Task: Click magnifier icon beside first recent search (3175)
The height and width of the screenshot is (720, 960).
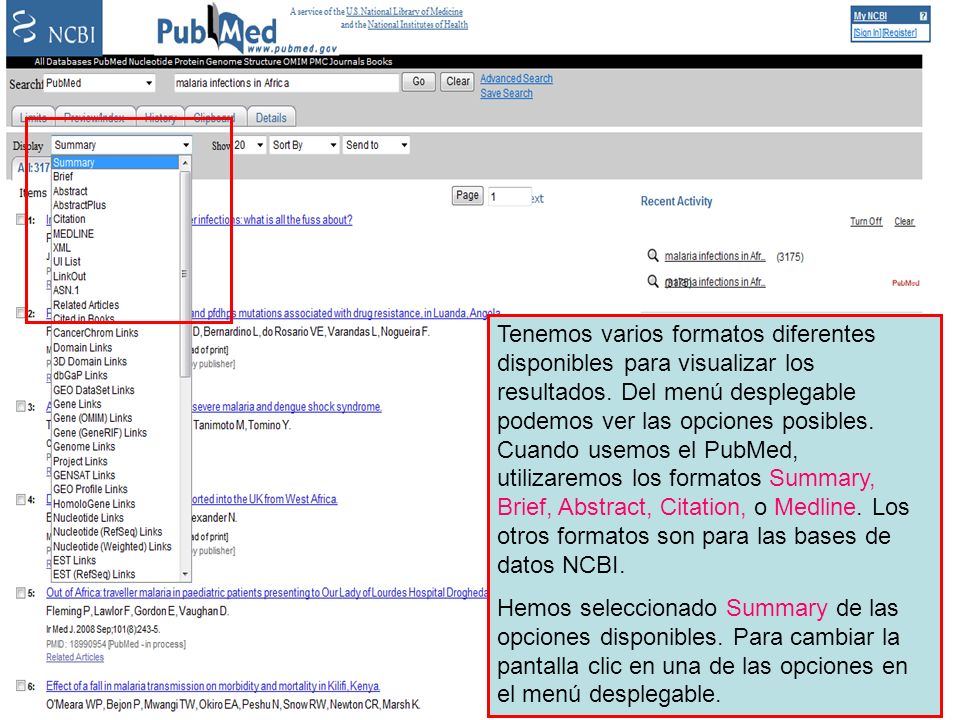Action: click(653, 255)
